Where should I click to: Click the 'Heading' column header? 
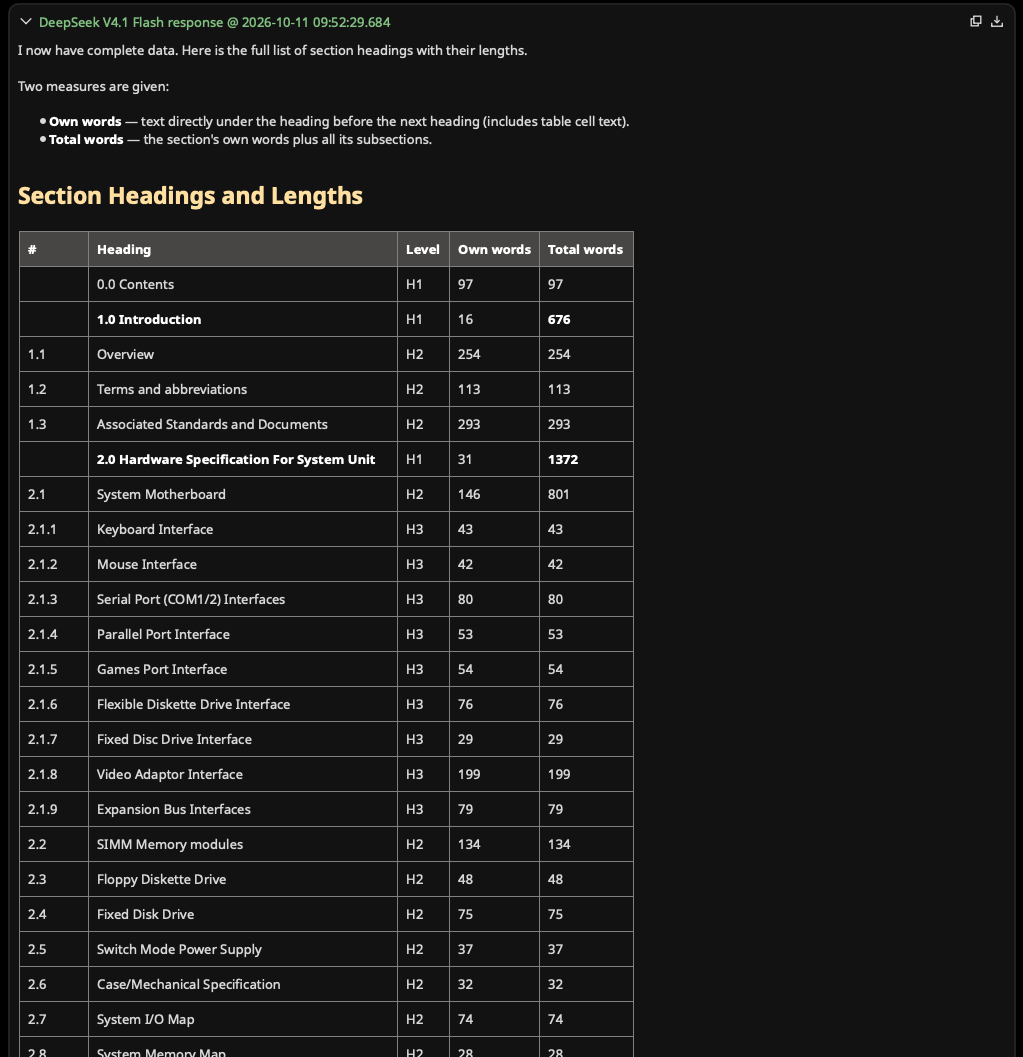(243, 249)
